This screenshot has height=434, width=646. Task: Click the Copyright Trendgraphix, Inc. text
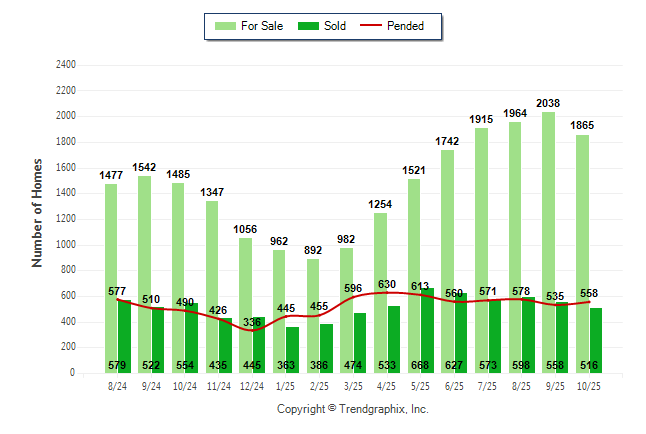coord(352,410)
